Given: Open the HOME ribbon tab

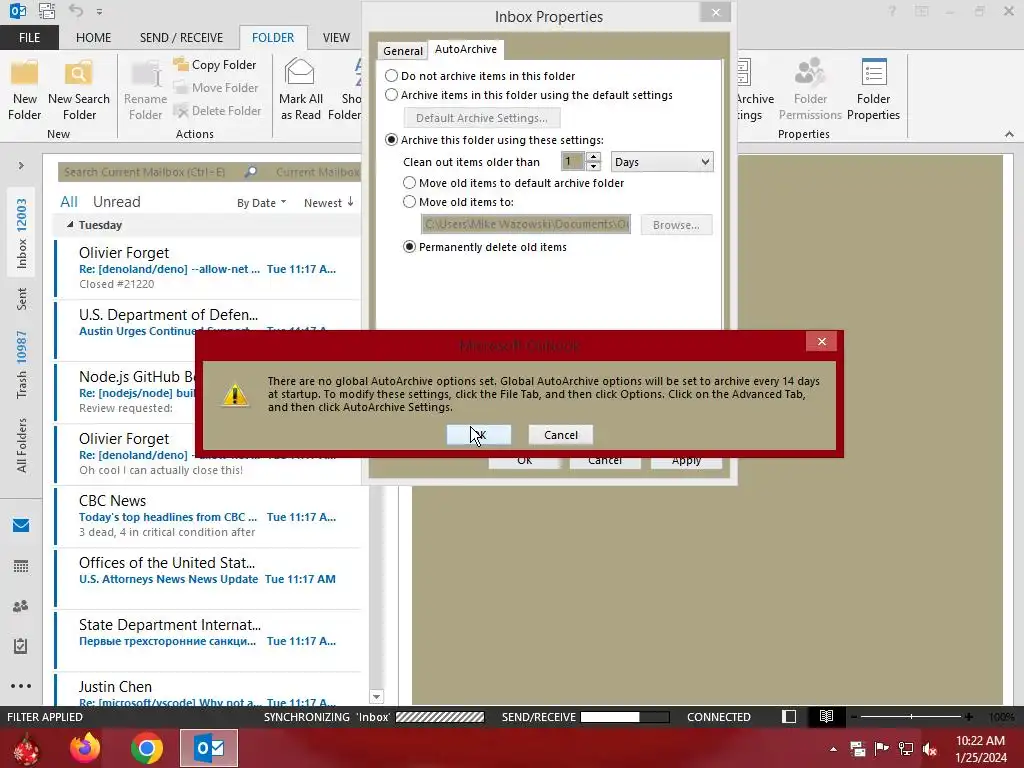Looking at the screenshot, I should click(x=93, y=37).
